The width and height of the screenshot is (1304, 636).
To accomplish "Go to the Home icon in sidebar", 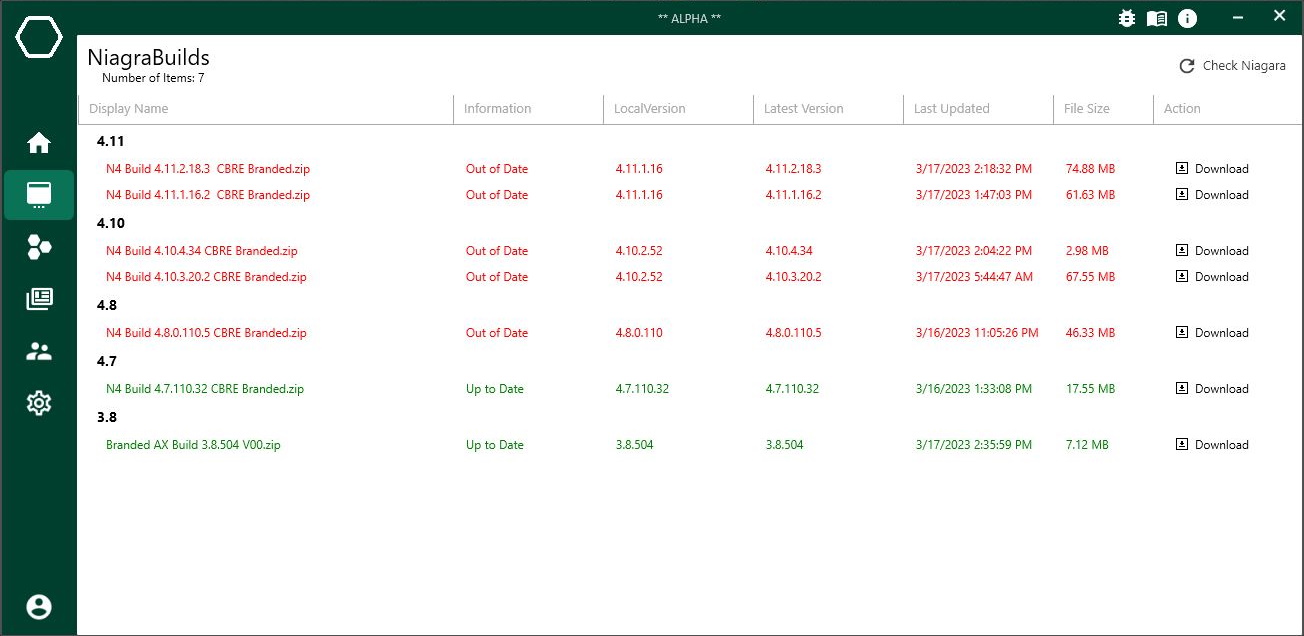I will pyautogui.click(x=38, y=143).
